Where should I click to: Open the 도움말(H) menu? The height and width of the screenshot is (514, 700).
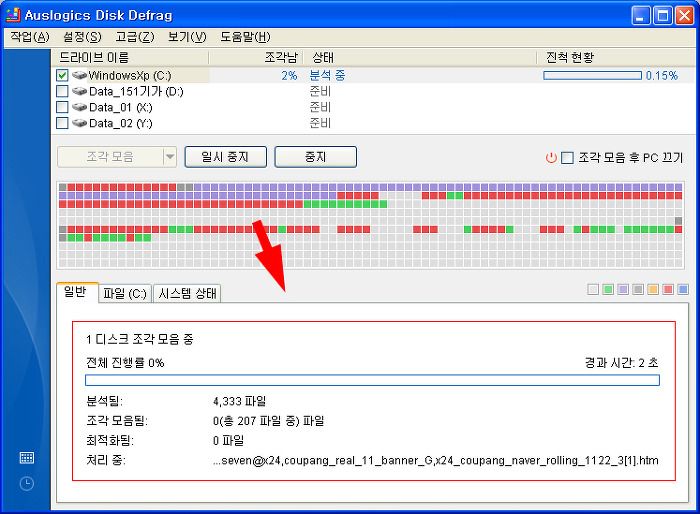pos(245,37)
